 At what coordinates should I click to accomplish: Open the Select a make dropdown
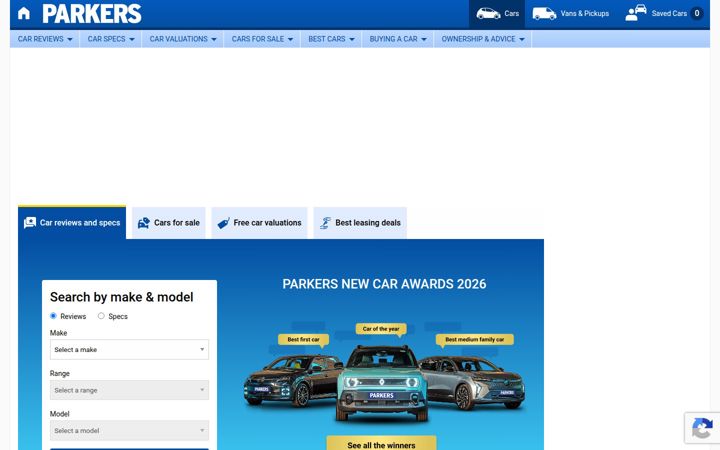coord(129,349)
